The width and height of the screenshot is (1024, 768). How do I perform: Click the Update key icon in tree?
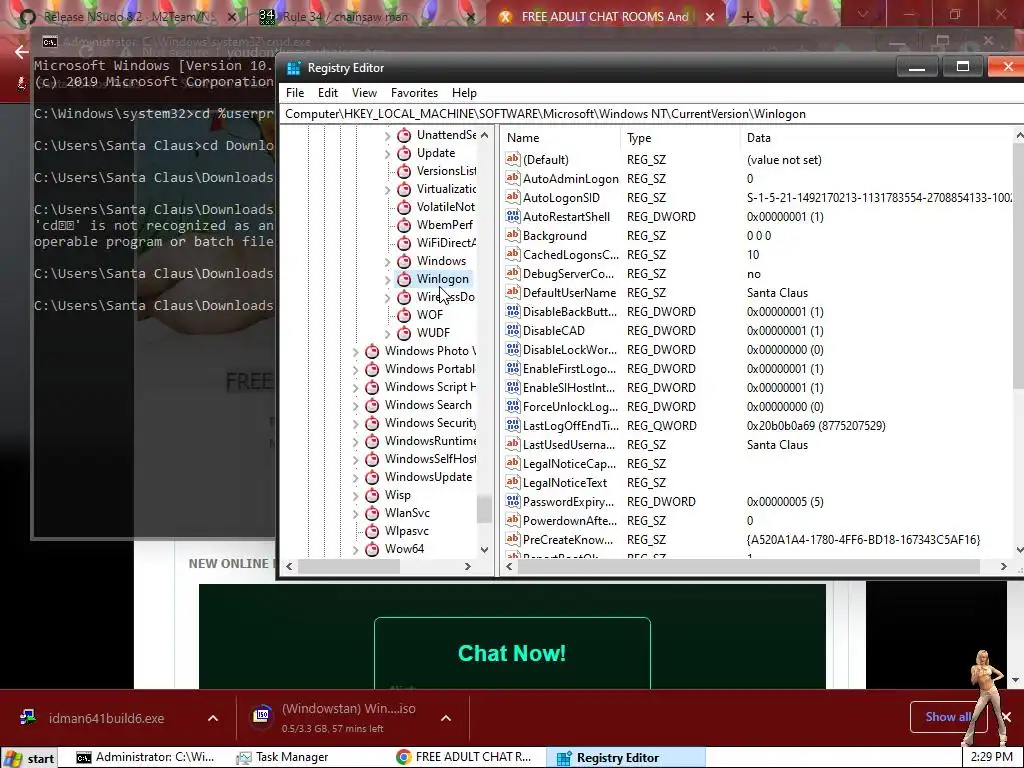click(x=404, y=153)
